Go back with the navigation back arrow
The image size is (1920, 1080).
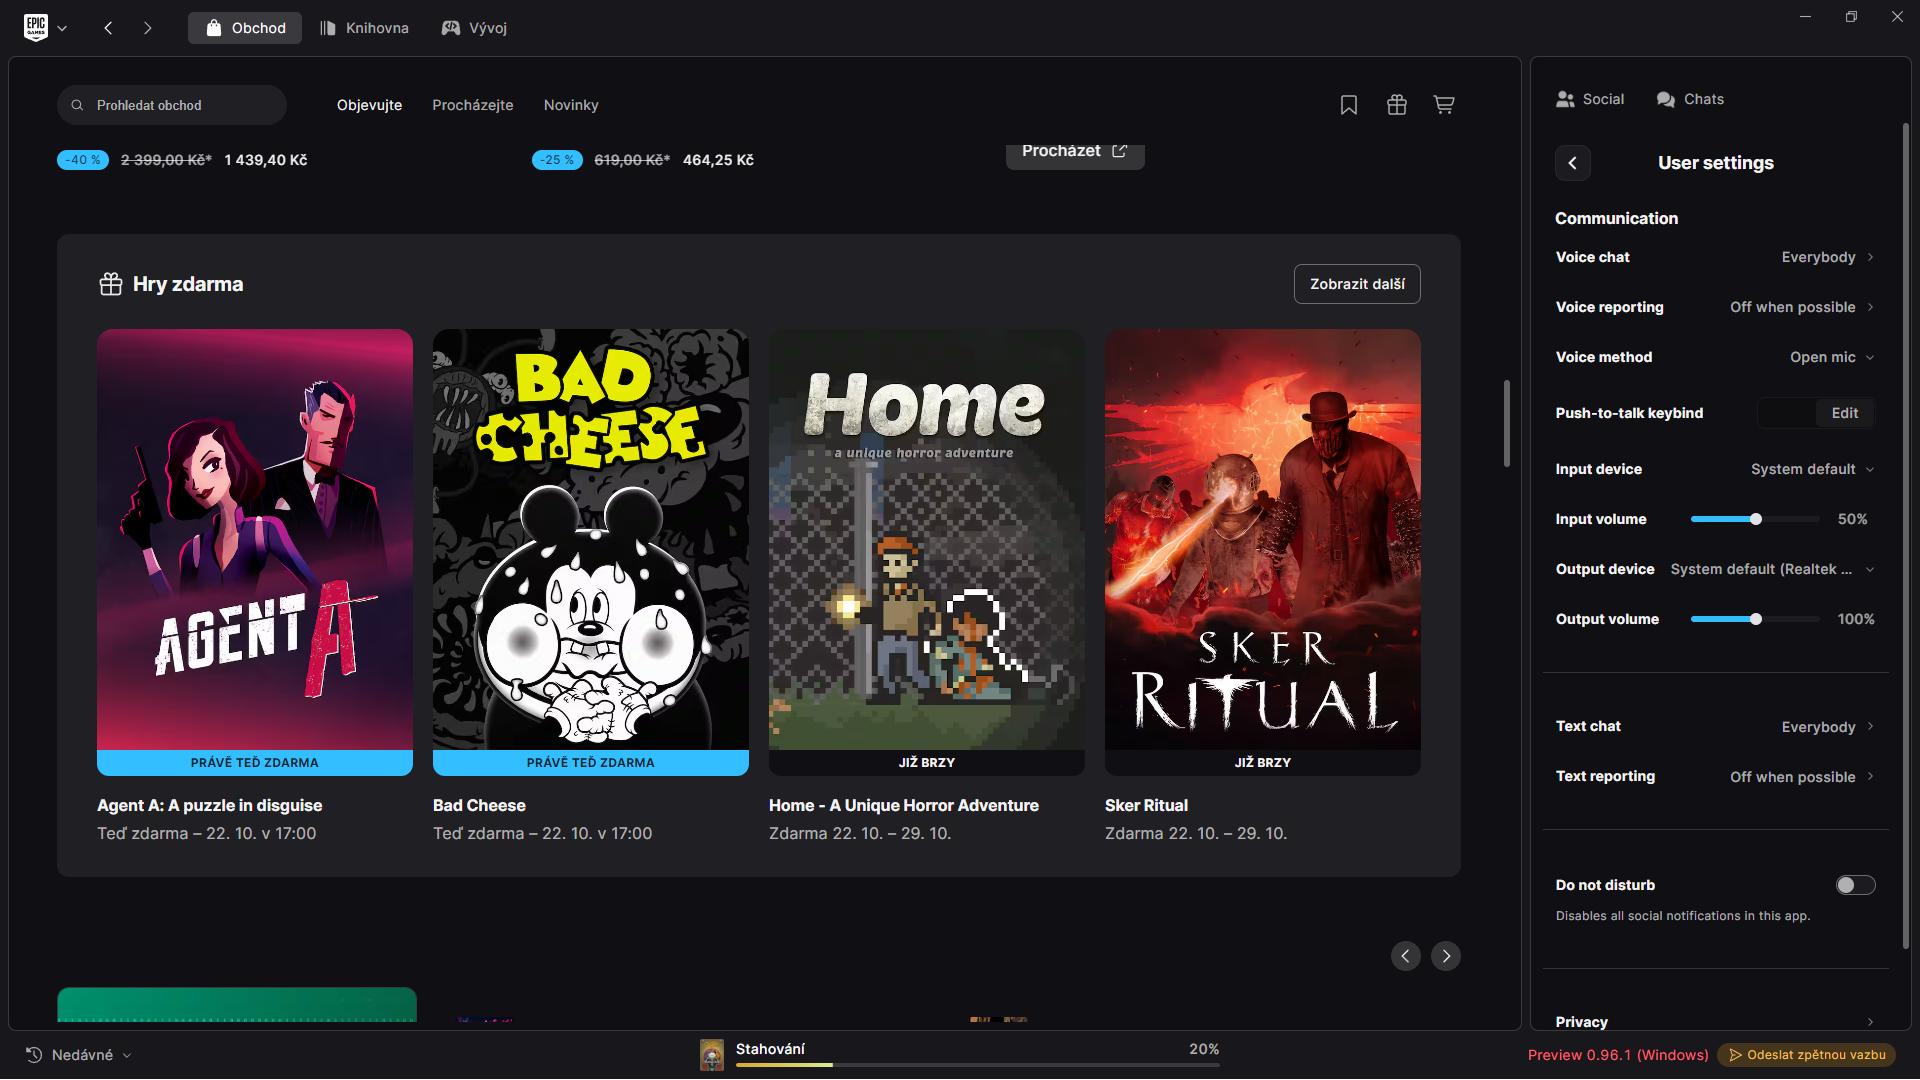108,28
